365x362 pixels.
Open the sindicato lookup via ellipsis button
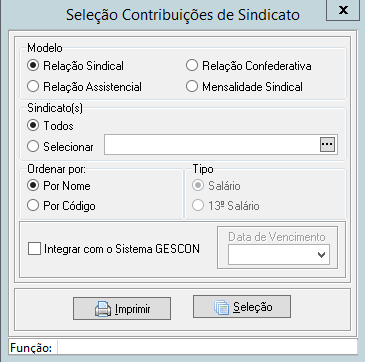point(327,145)
